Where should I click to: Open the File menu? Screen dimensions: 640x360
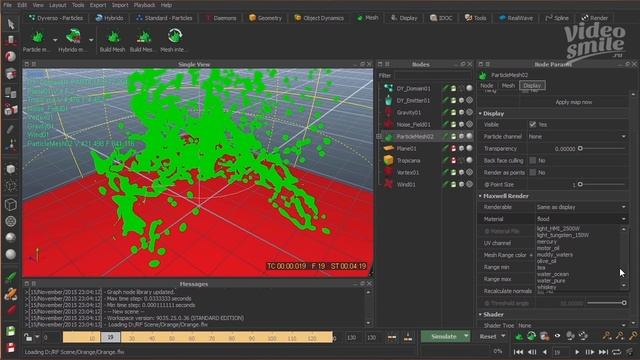coord(7,5)
